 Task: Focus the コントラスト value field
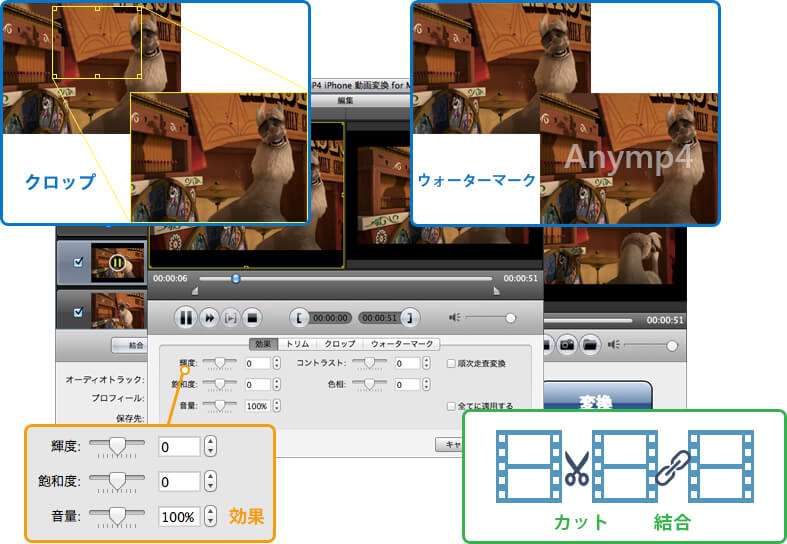click(x=407, y=363)
